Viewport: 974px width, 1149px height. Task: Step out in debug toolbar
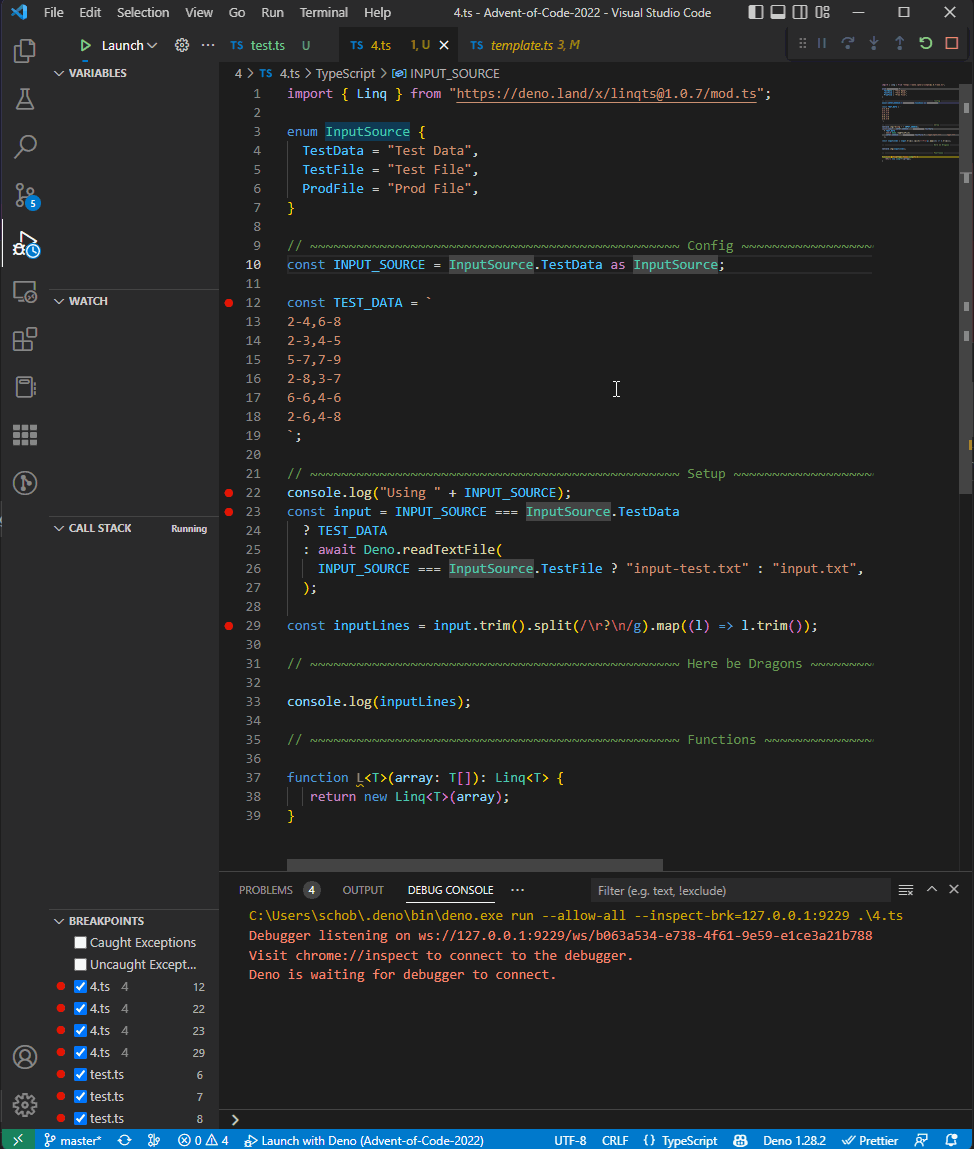[899, 43]
